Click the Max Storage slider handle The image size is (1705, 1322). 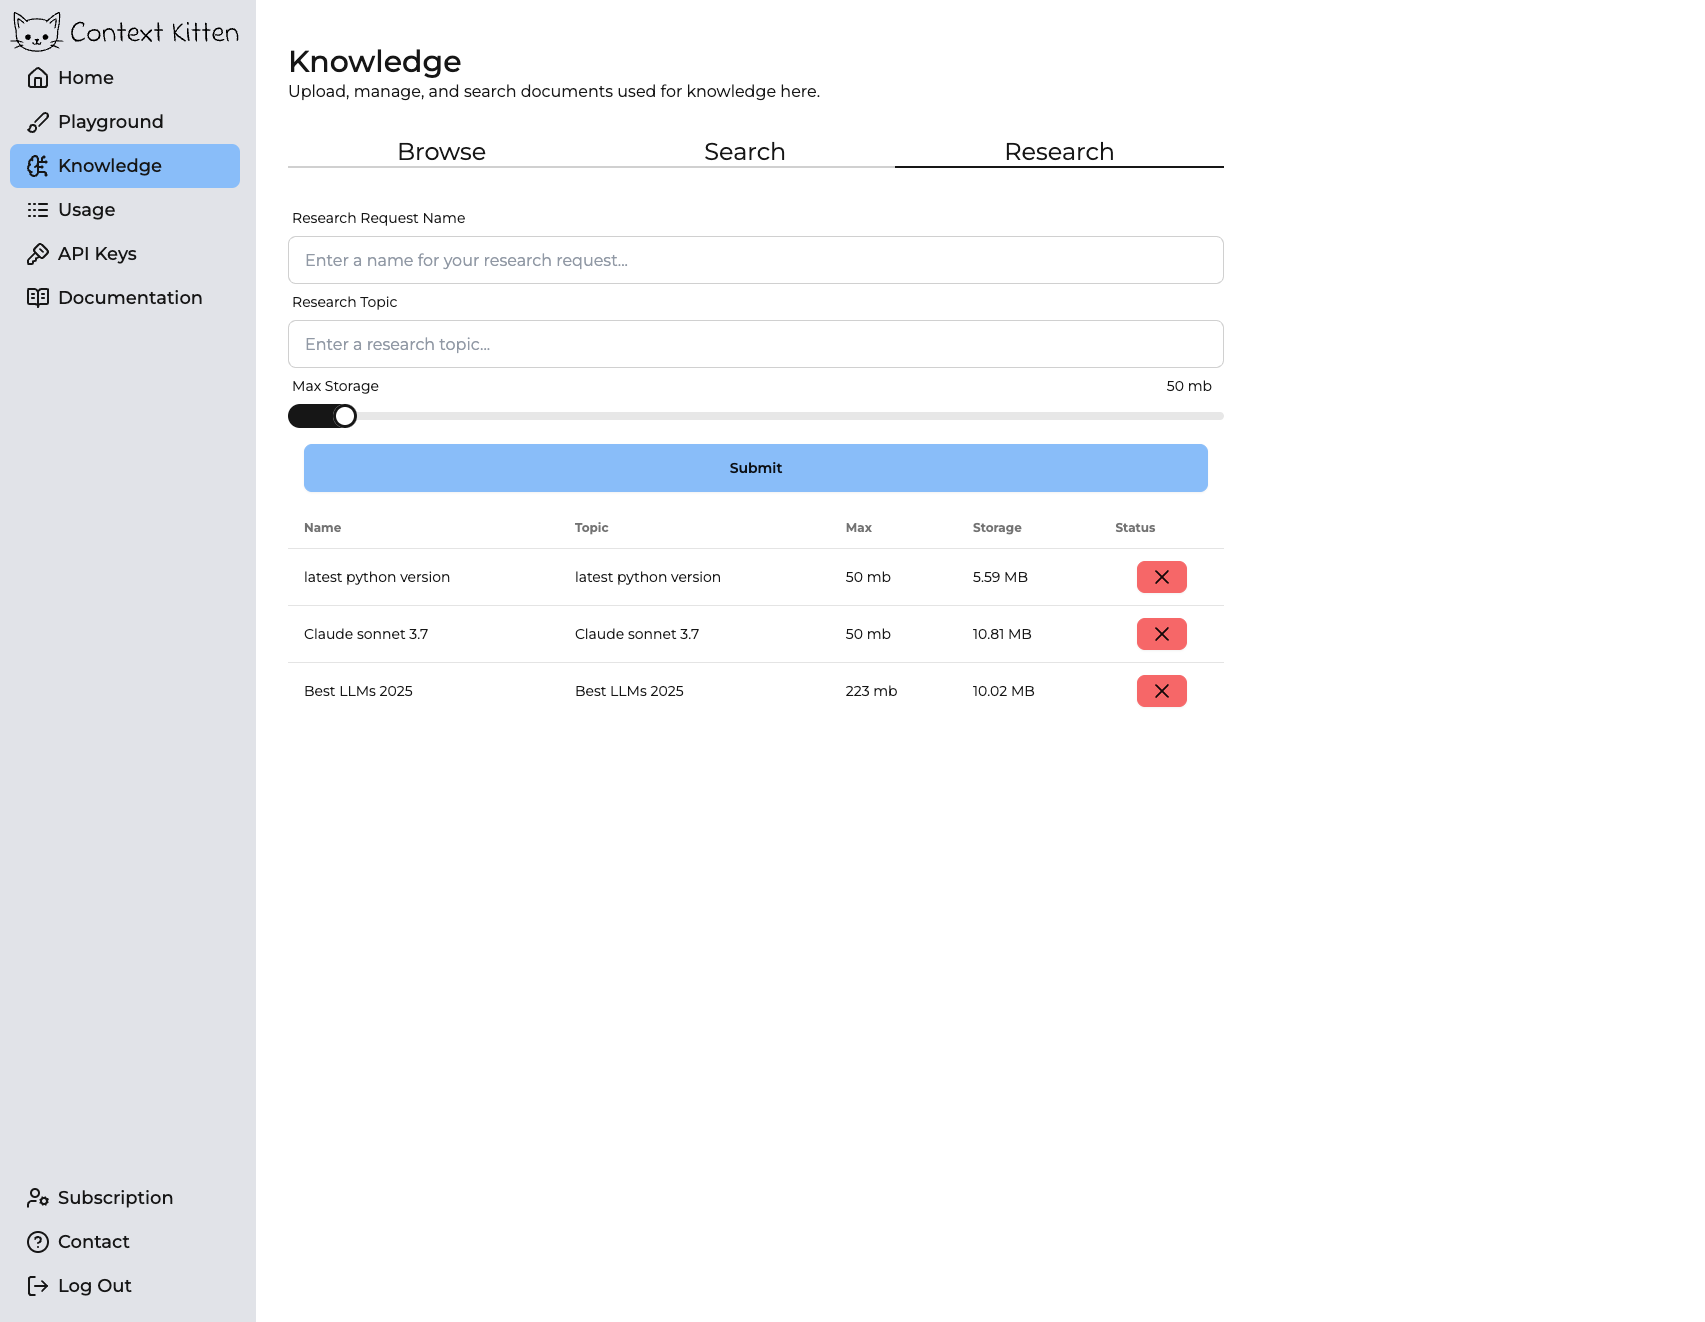point(345,416)
